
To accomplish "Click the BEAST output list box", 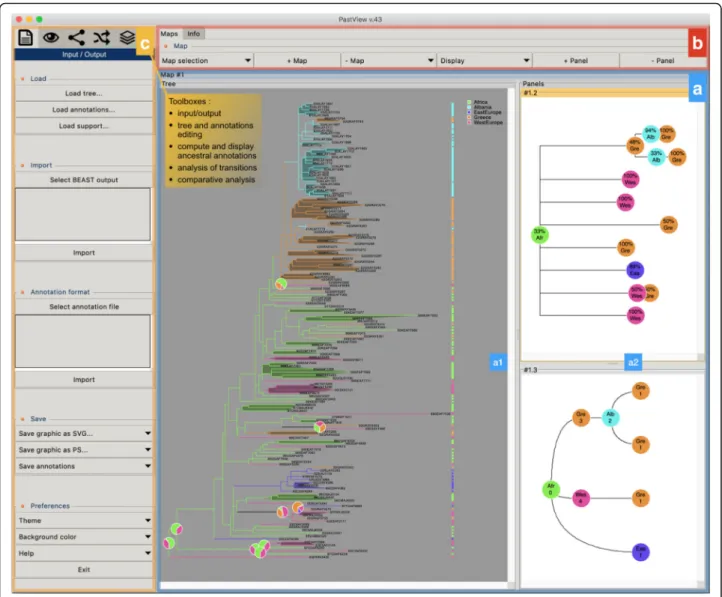I will 83,214.
